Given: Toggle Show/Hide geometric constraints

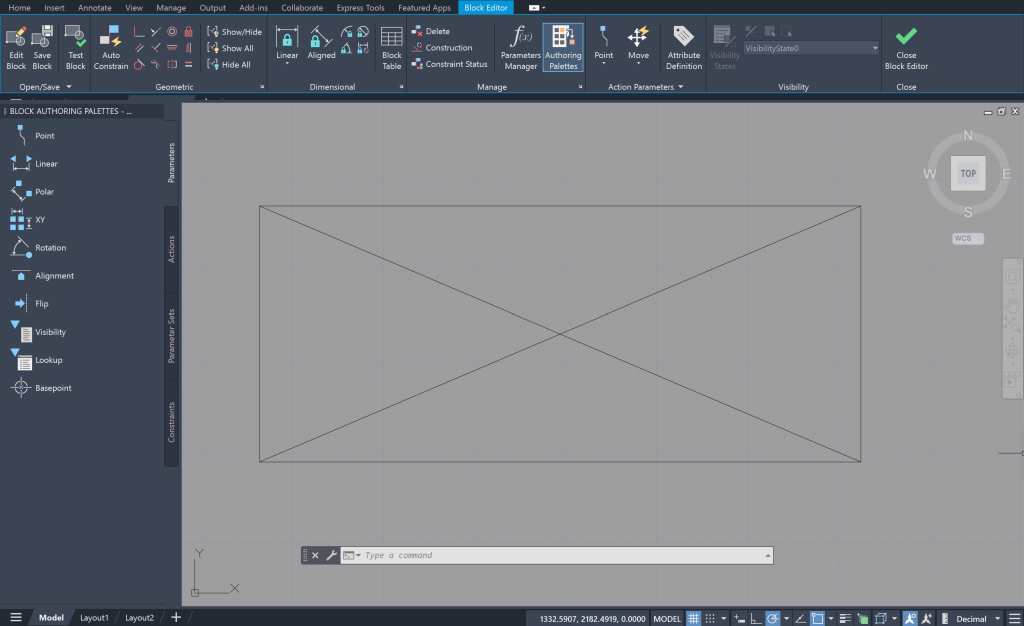Looking at the screenshot, I should point(233,31).
